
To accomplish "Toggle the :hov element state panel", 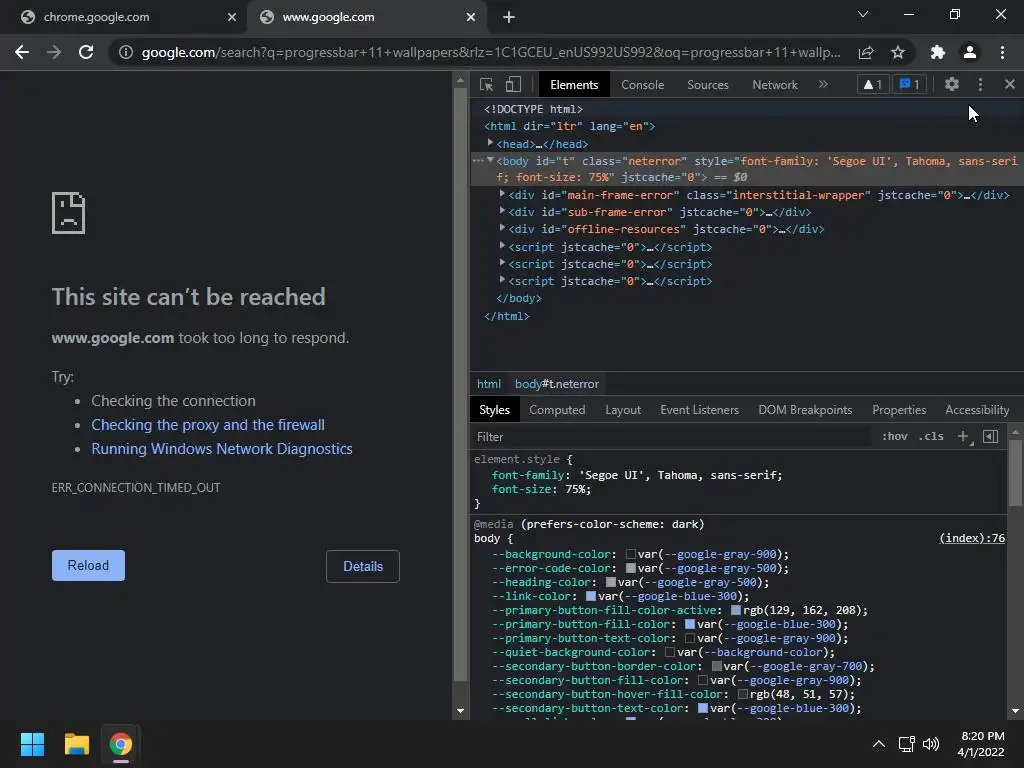I will 895,436.
